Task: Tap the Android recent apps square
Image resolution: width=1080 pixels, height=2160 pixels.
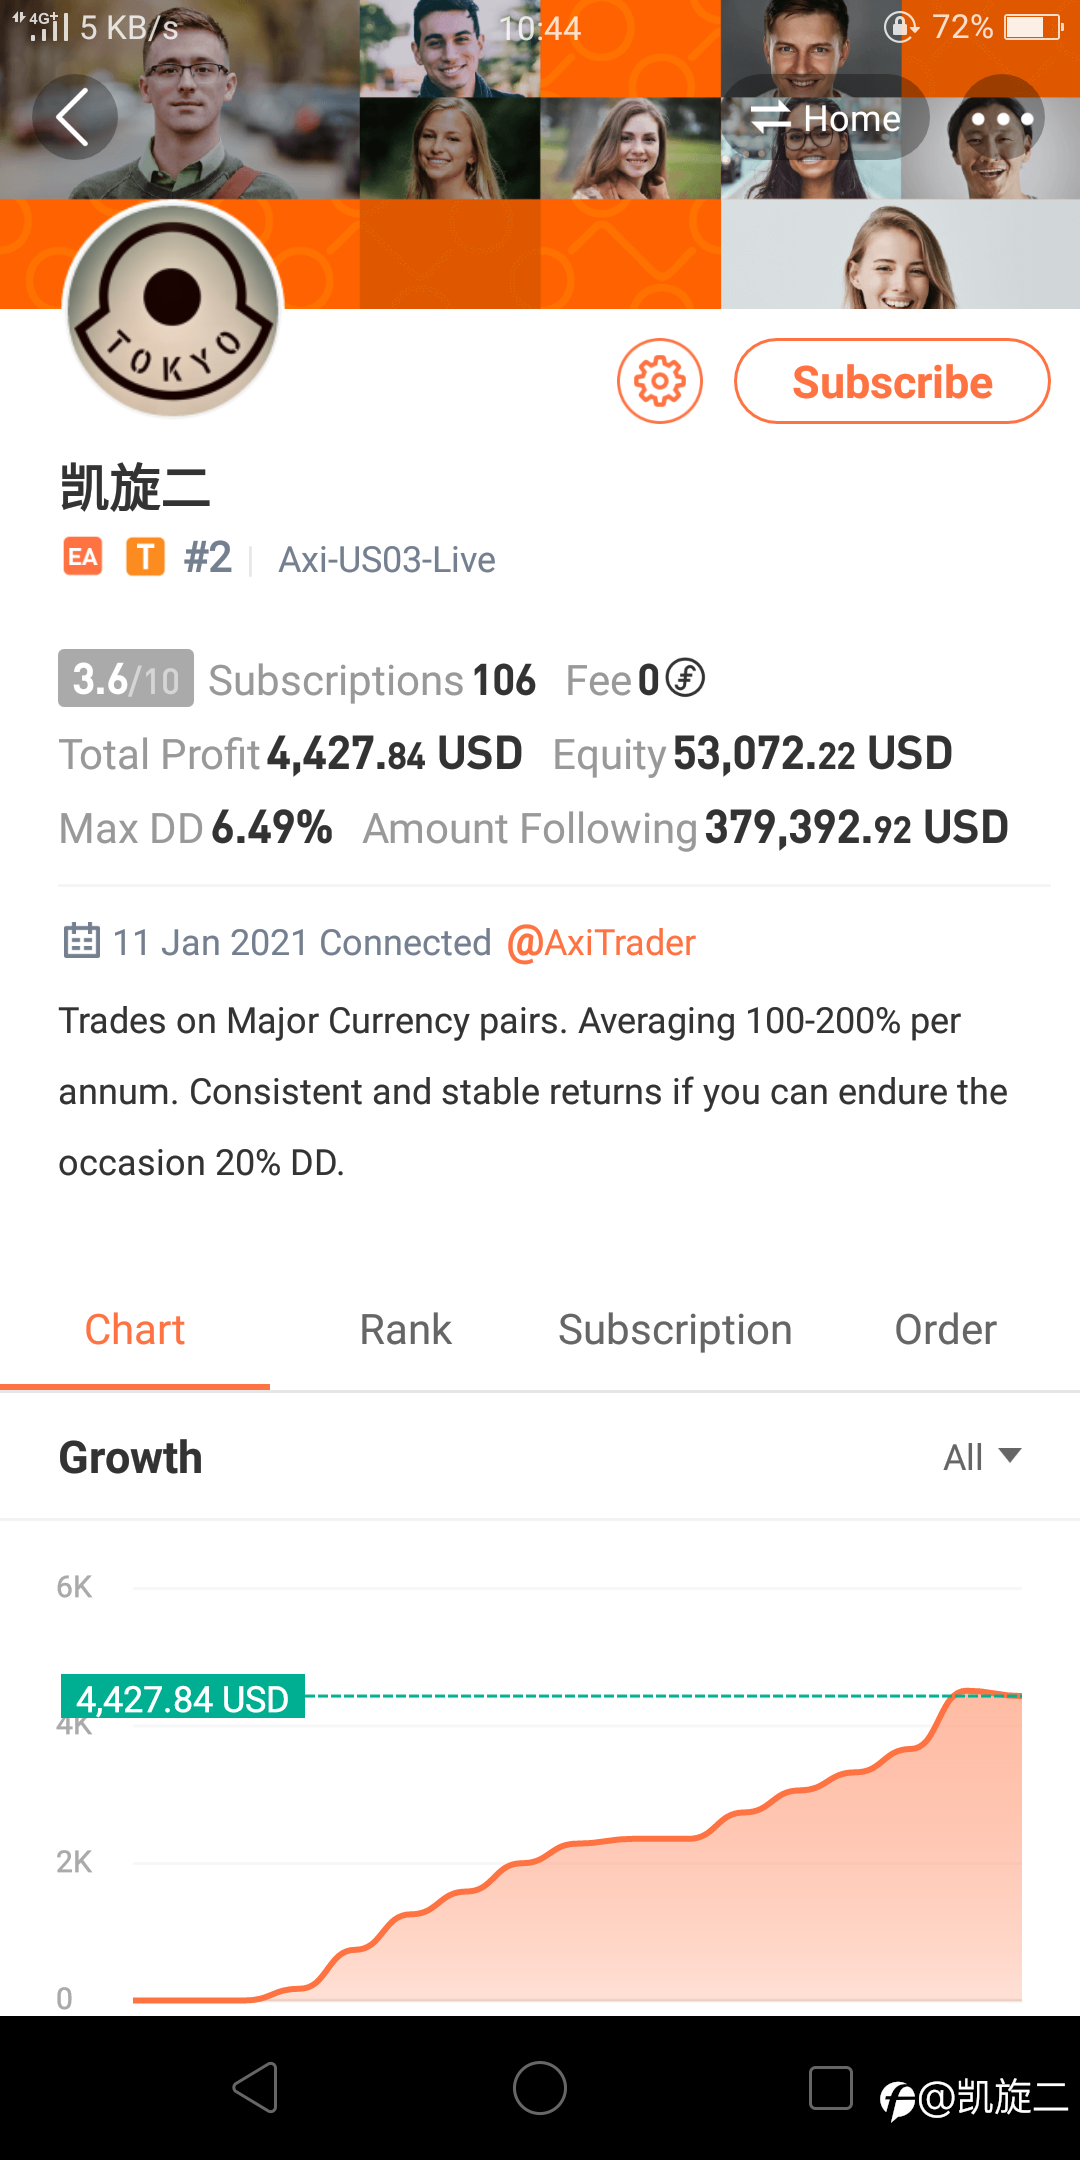Action: [x=830, y=2088]
